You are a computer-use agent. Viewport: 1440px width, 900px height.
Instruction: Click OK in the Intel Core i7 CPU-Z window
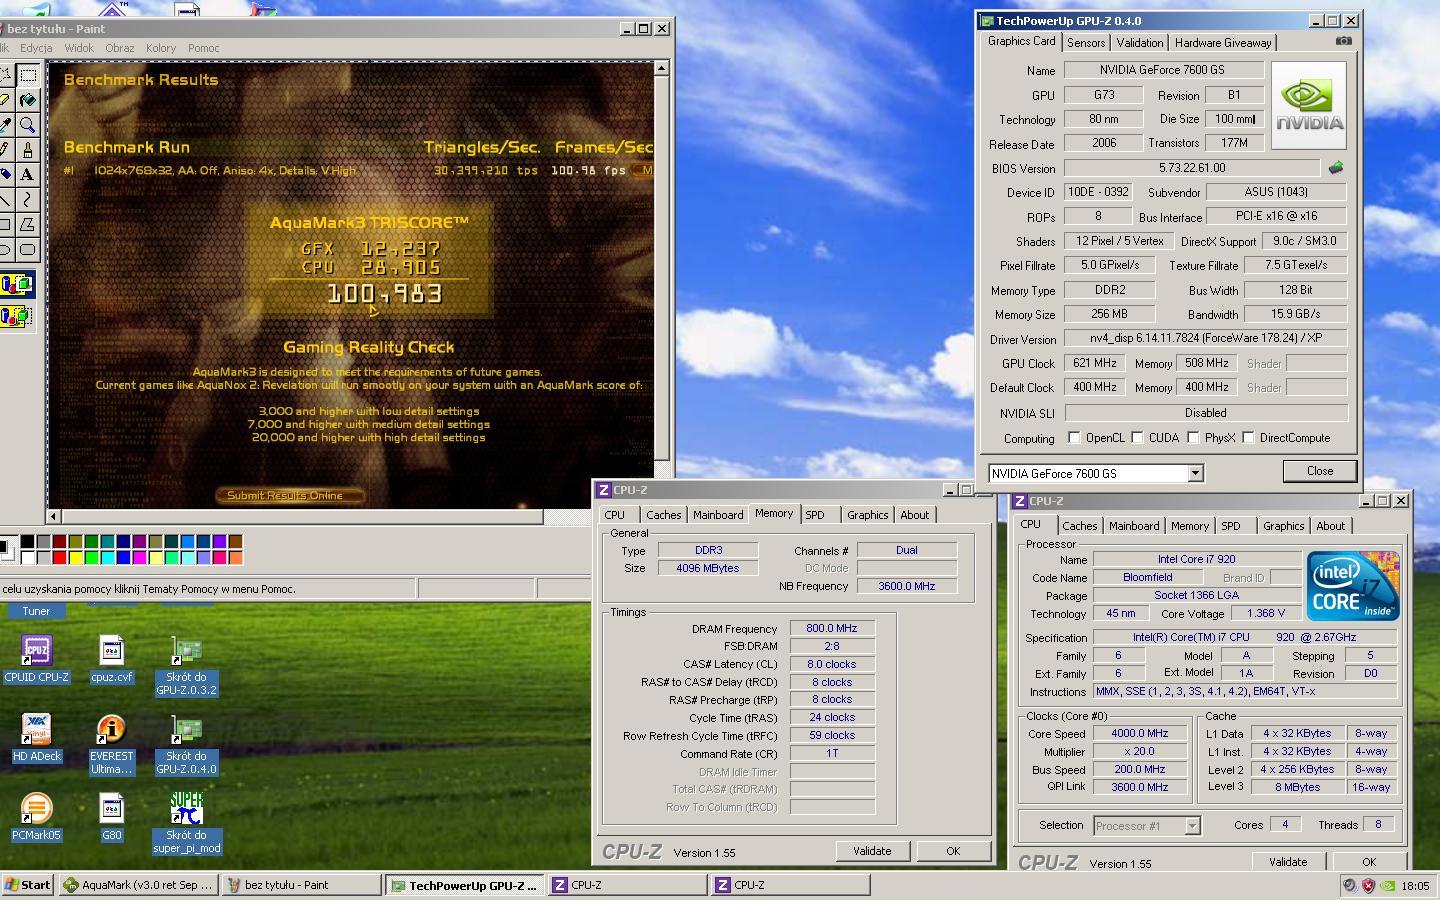click(x=1369, y=861)
